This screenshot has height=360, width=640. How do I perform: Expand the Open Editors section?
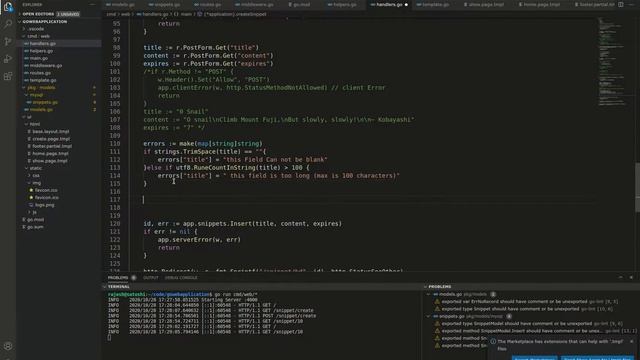38,14
